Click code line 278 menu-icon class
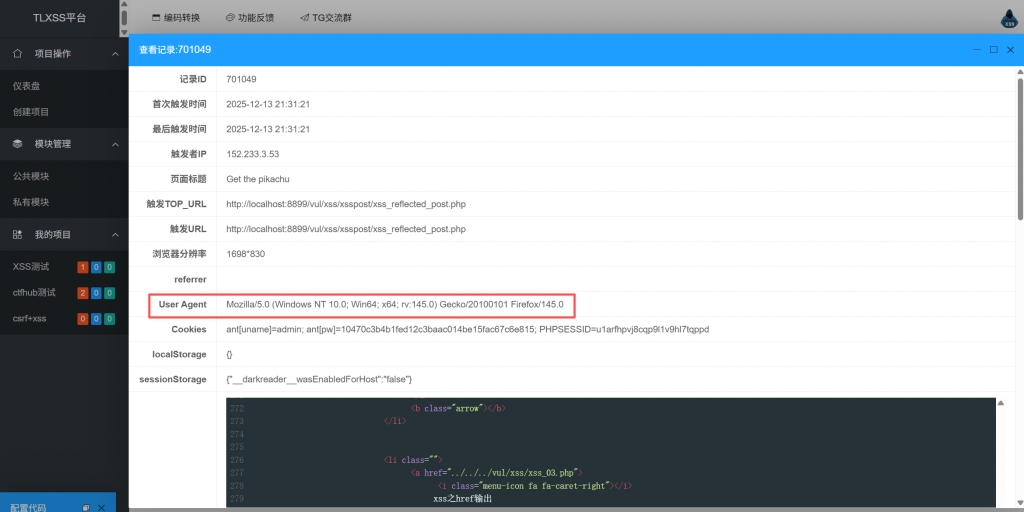 [x=535, y=486]
